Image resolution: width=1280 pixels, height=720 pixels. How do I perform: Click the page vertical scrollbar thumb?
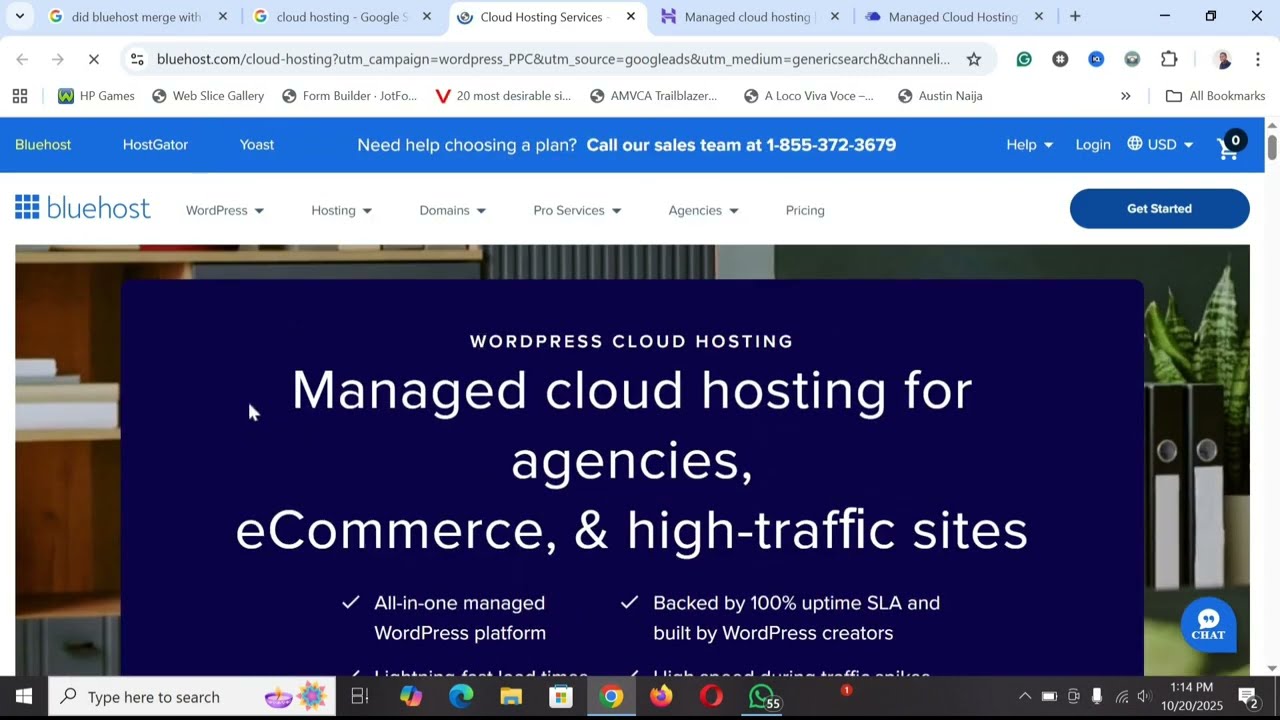pos(1272,146)
